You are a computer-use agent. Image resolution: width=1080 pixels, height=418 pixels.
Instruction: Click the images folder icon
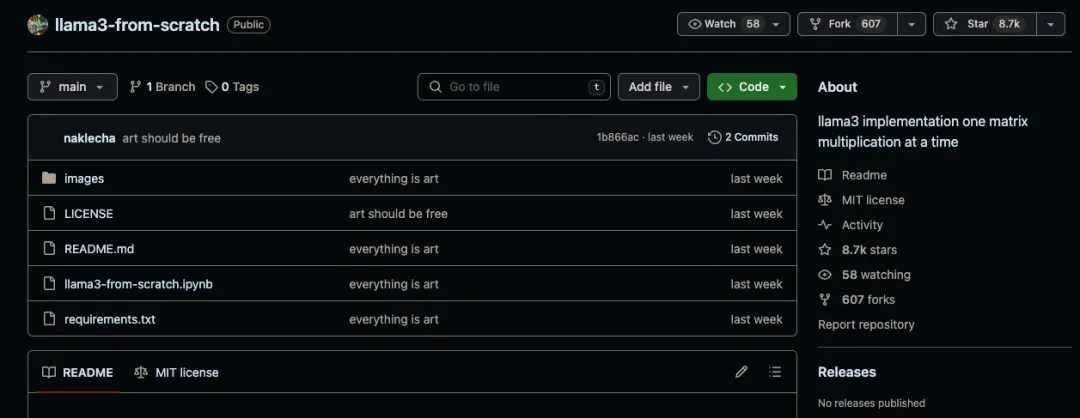click(x=48, y=178)
